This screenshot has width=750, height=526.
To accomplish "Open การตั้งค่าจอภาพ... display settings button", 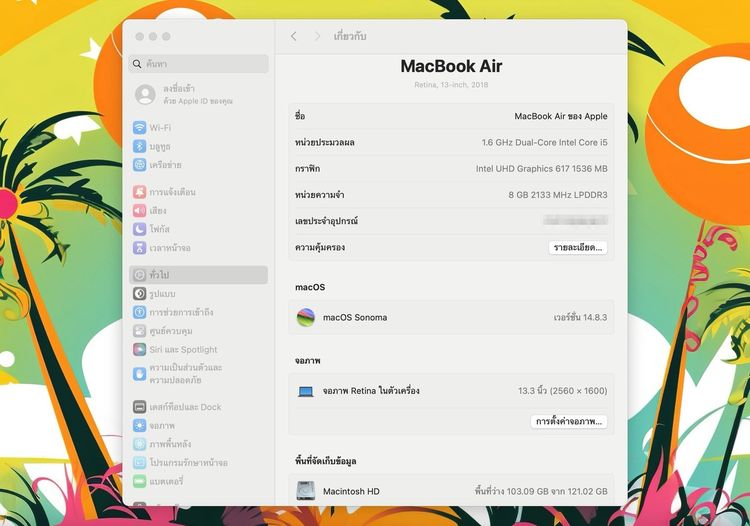I will tap(569, 422).
